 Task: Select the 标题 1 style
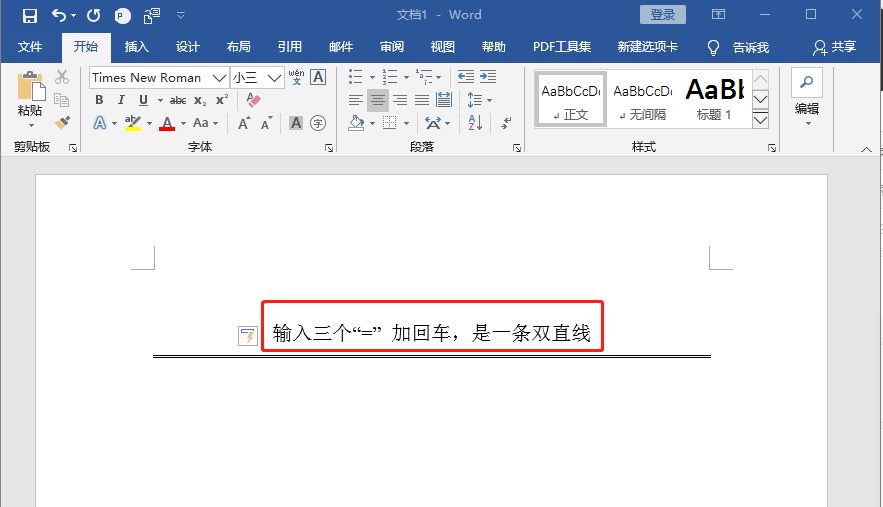click(x=713, y=99)
